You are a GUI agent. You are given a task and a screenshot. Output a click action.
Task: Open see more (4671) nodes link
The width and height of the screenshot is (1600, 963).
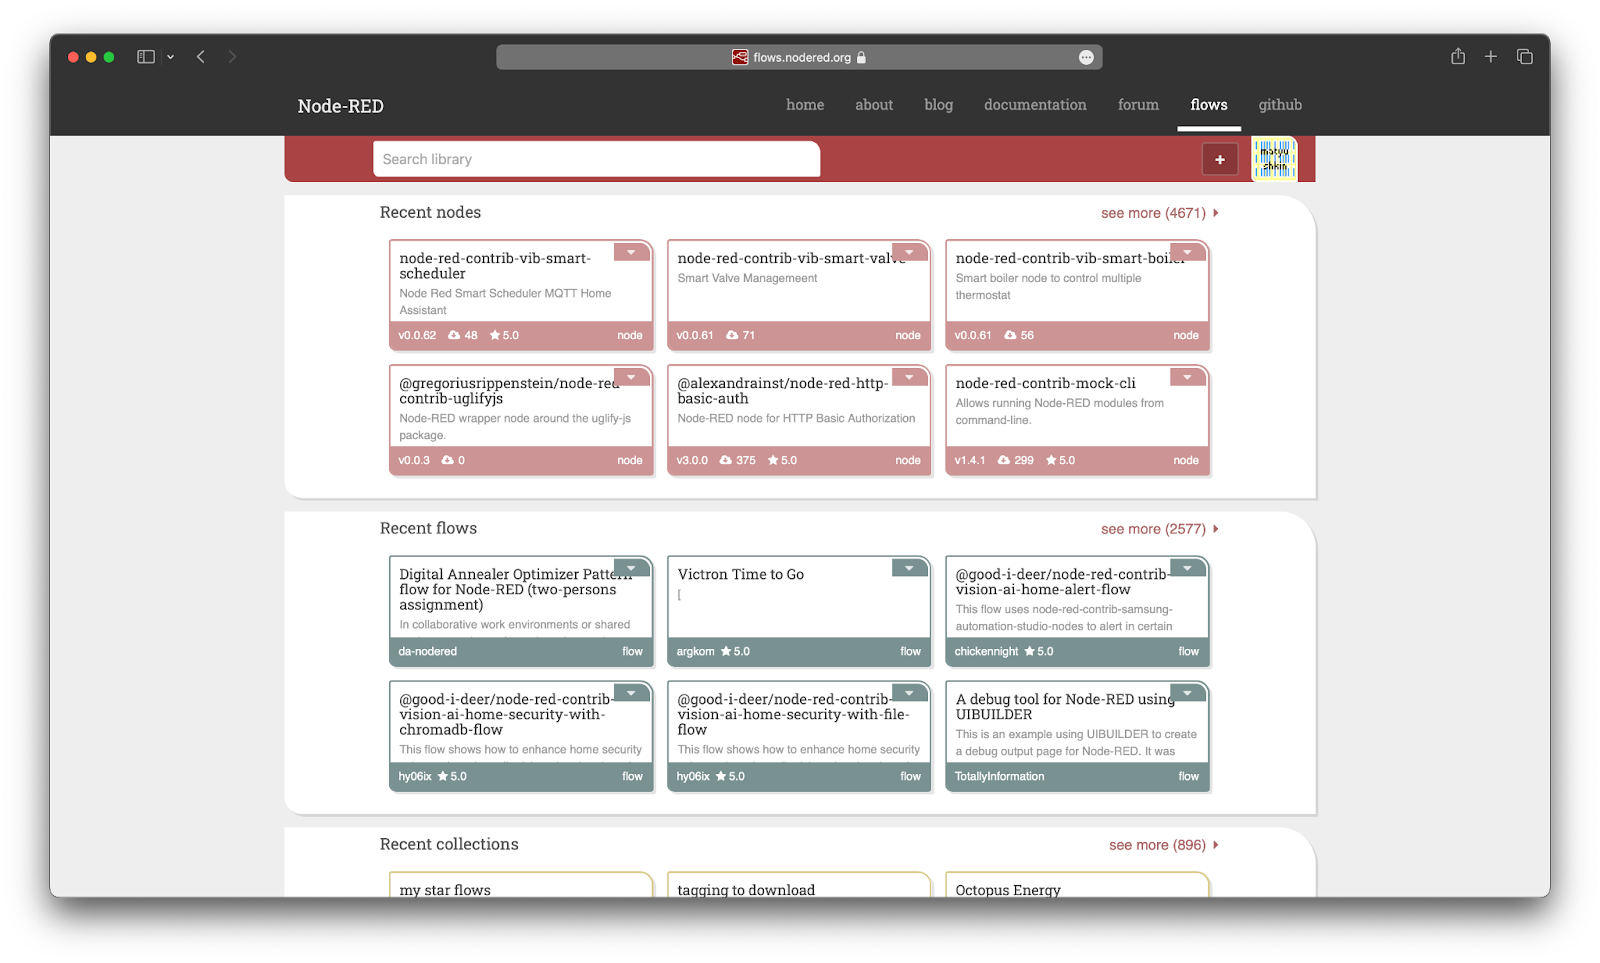1159,213
